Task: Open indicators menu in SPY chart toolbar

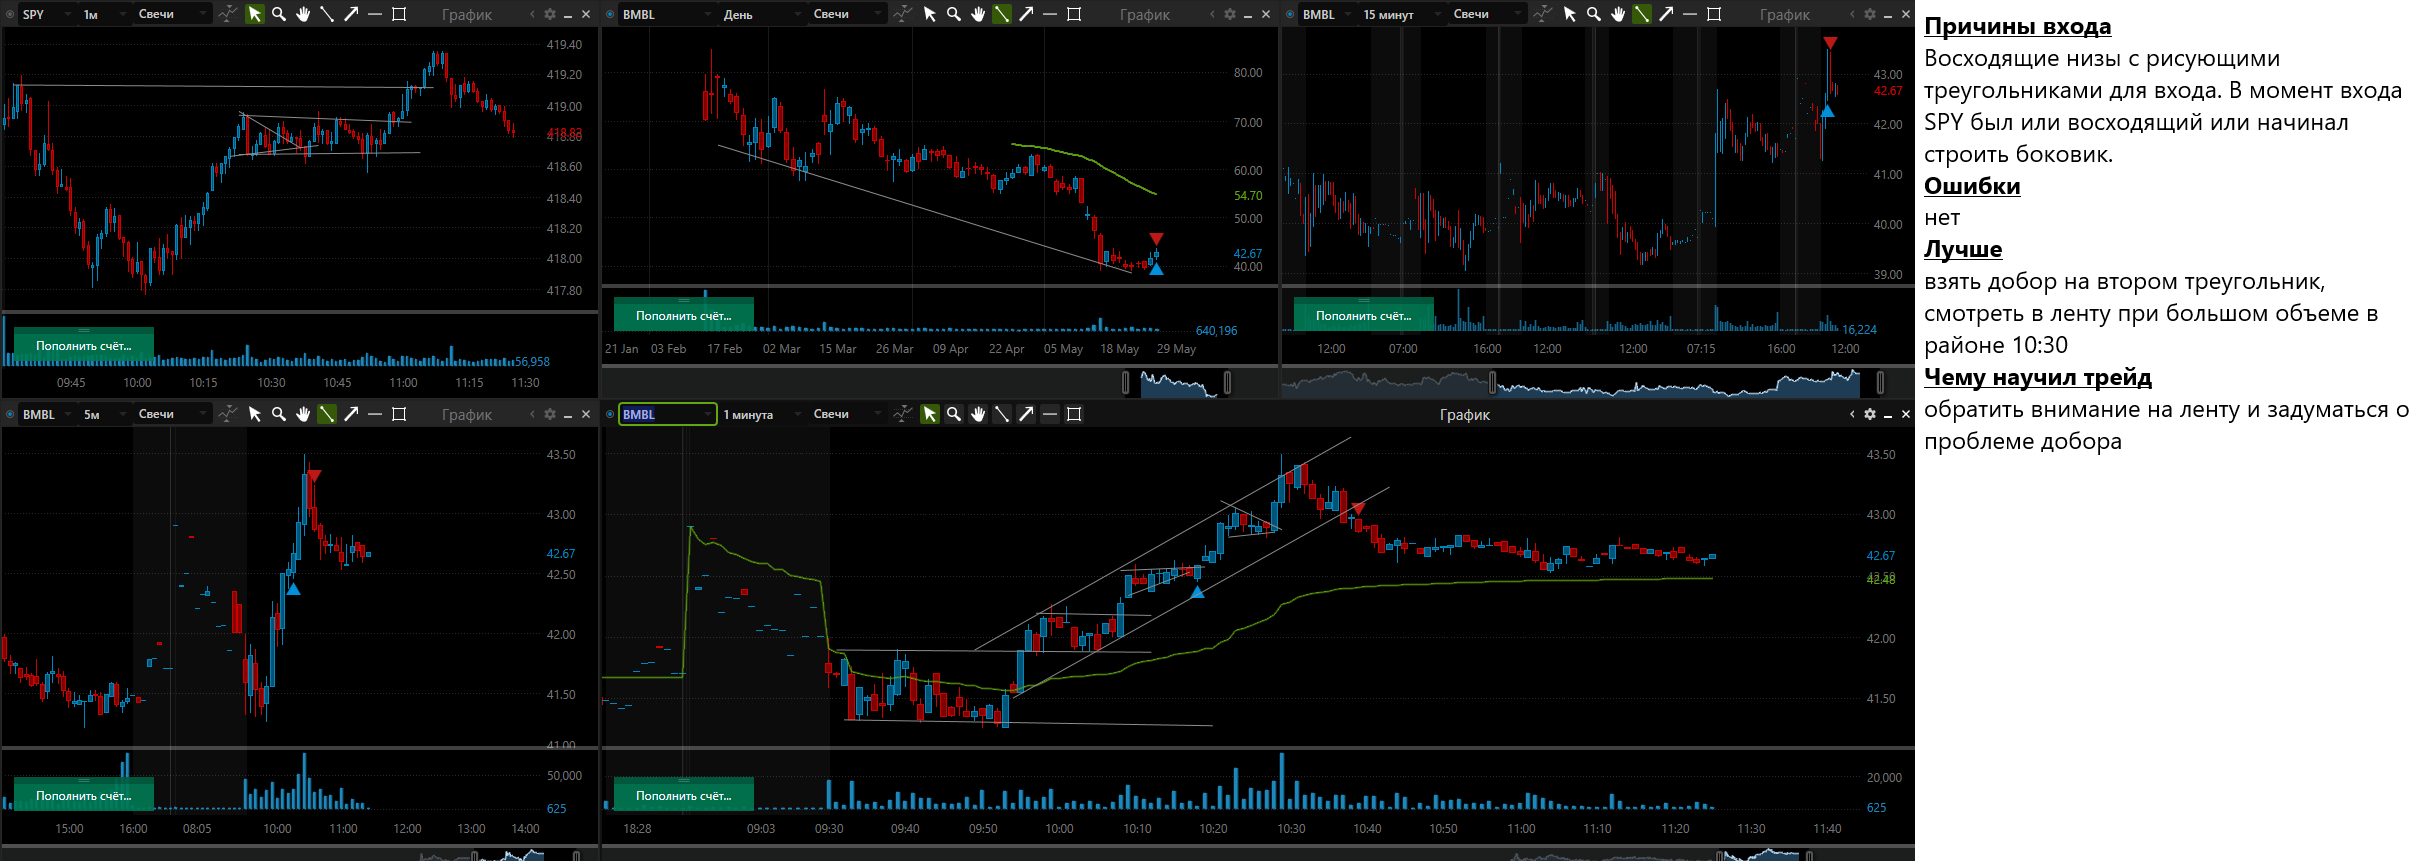Action: tap(228, 14)
